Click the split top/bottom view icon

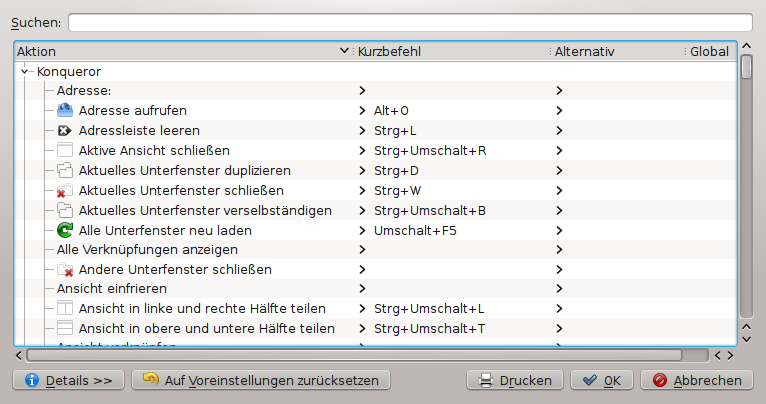tap(66, 328)
